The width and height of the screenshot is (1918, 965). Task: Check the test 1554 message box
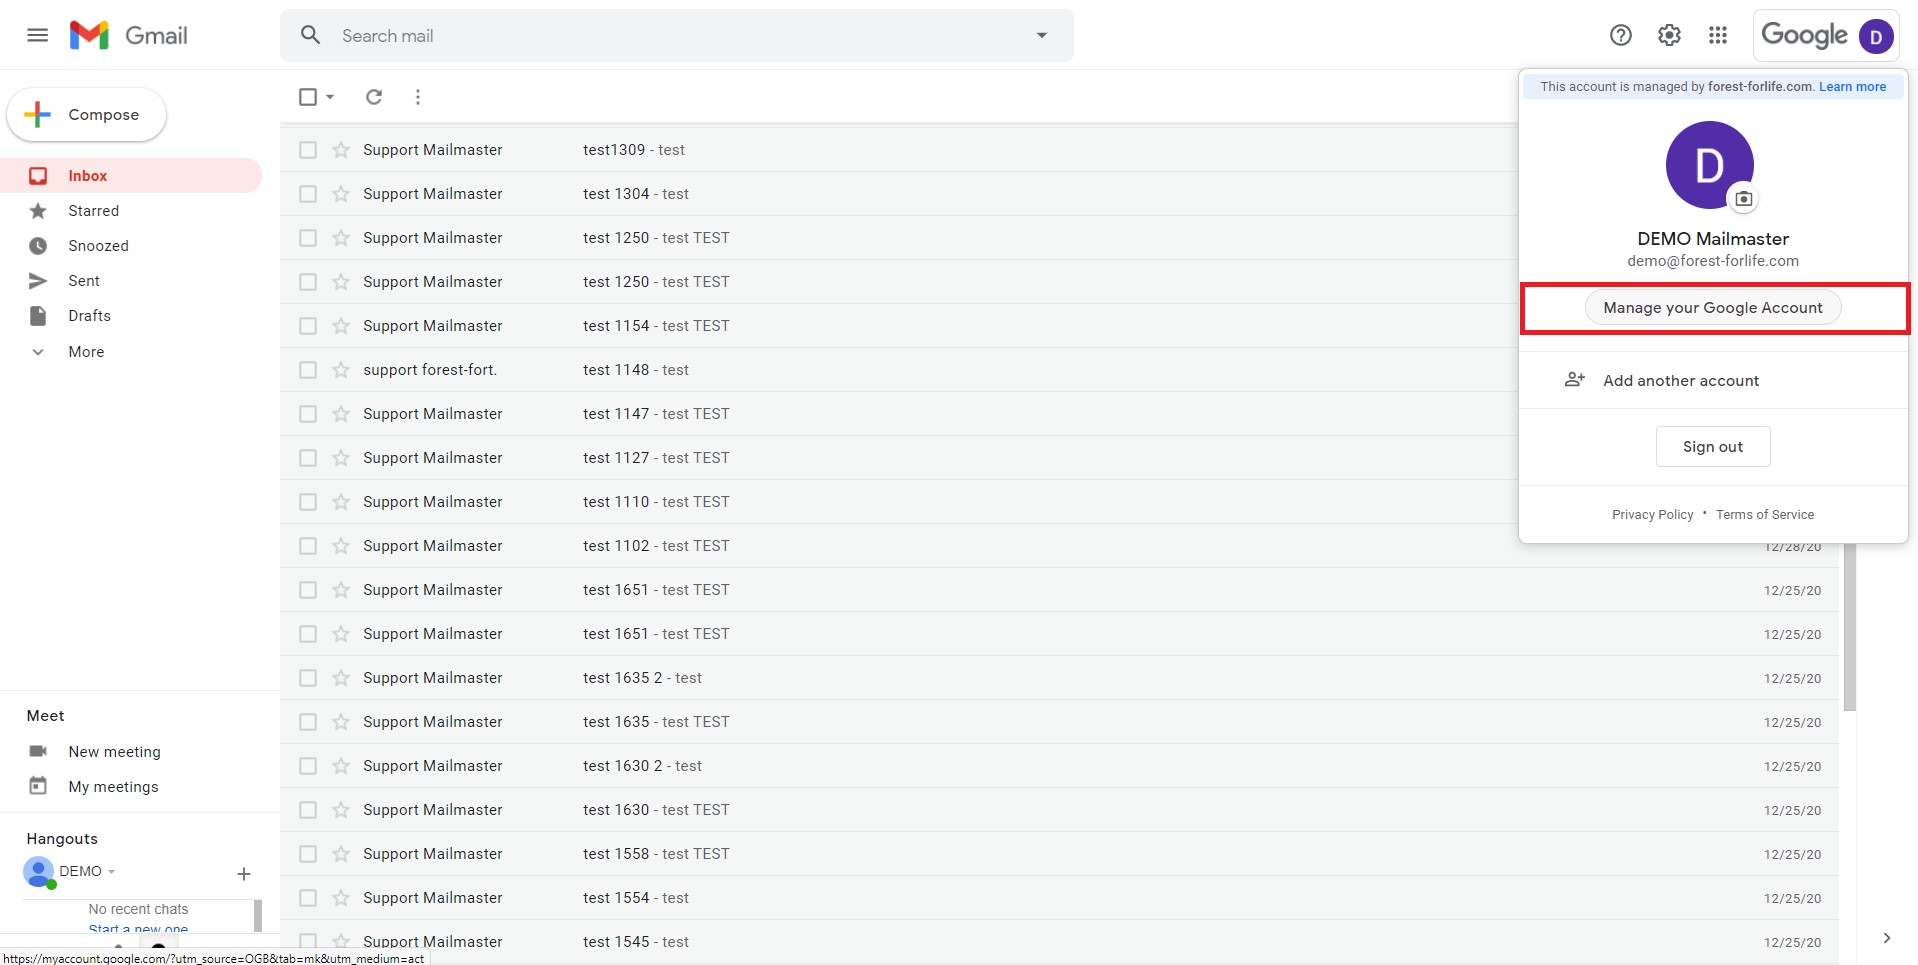(x=308, y=898)
